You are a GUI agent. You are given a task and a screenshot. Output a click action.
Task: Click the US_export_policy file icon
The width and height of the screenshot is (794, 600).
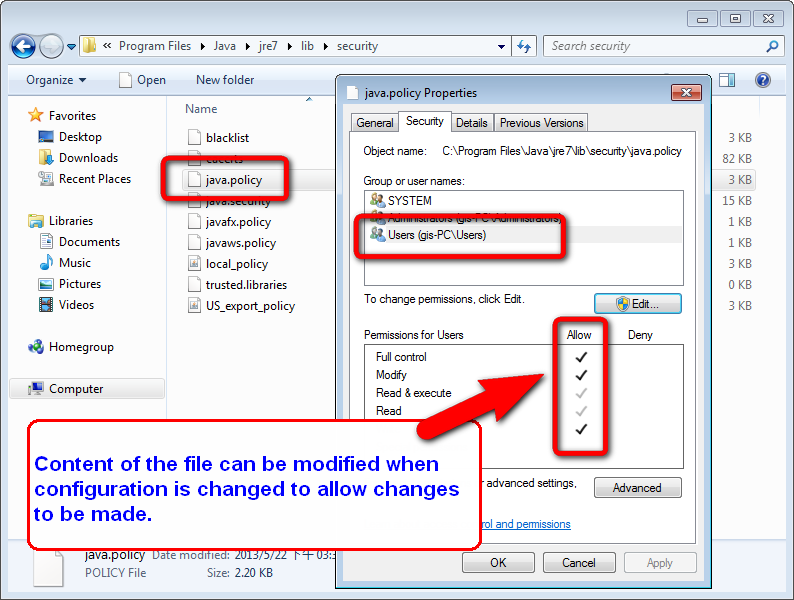tap(194, 306)
